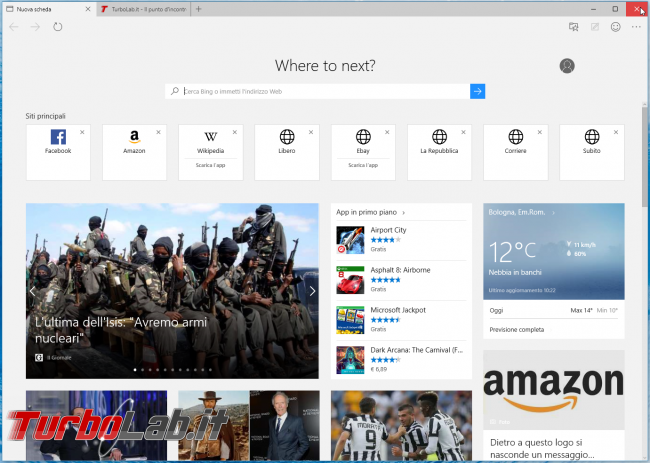Click the user profile avatar icon
The image size is (650, 463).
(567, 65)
